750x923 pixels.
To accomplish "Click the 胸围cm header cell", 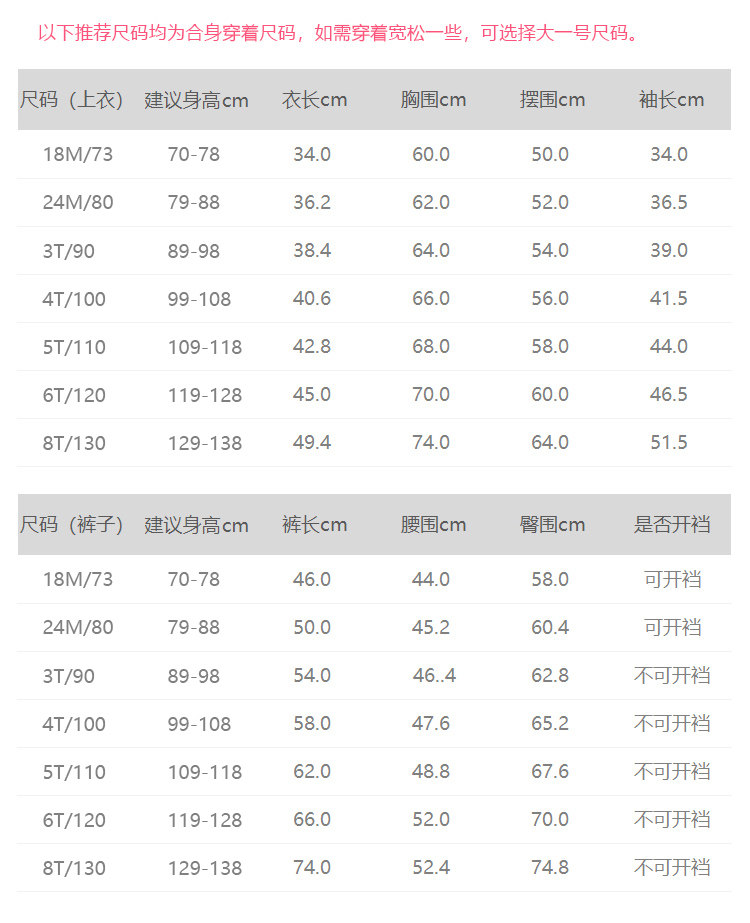I will click(x=432, y=100).
